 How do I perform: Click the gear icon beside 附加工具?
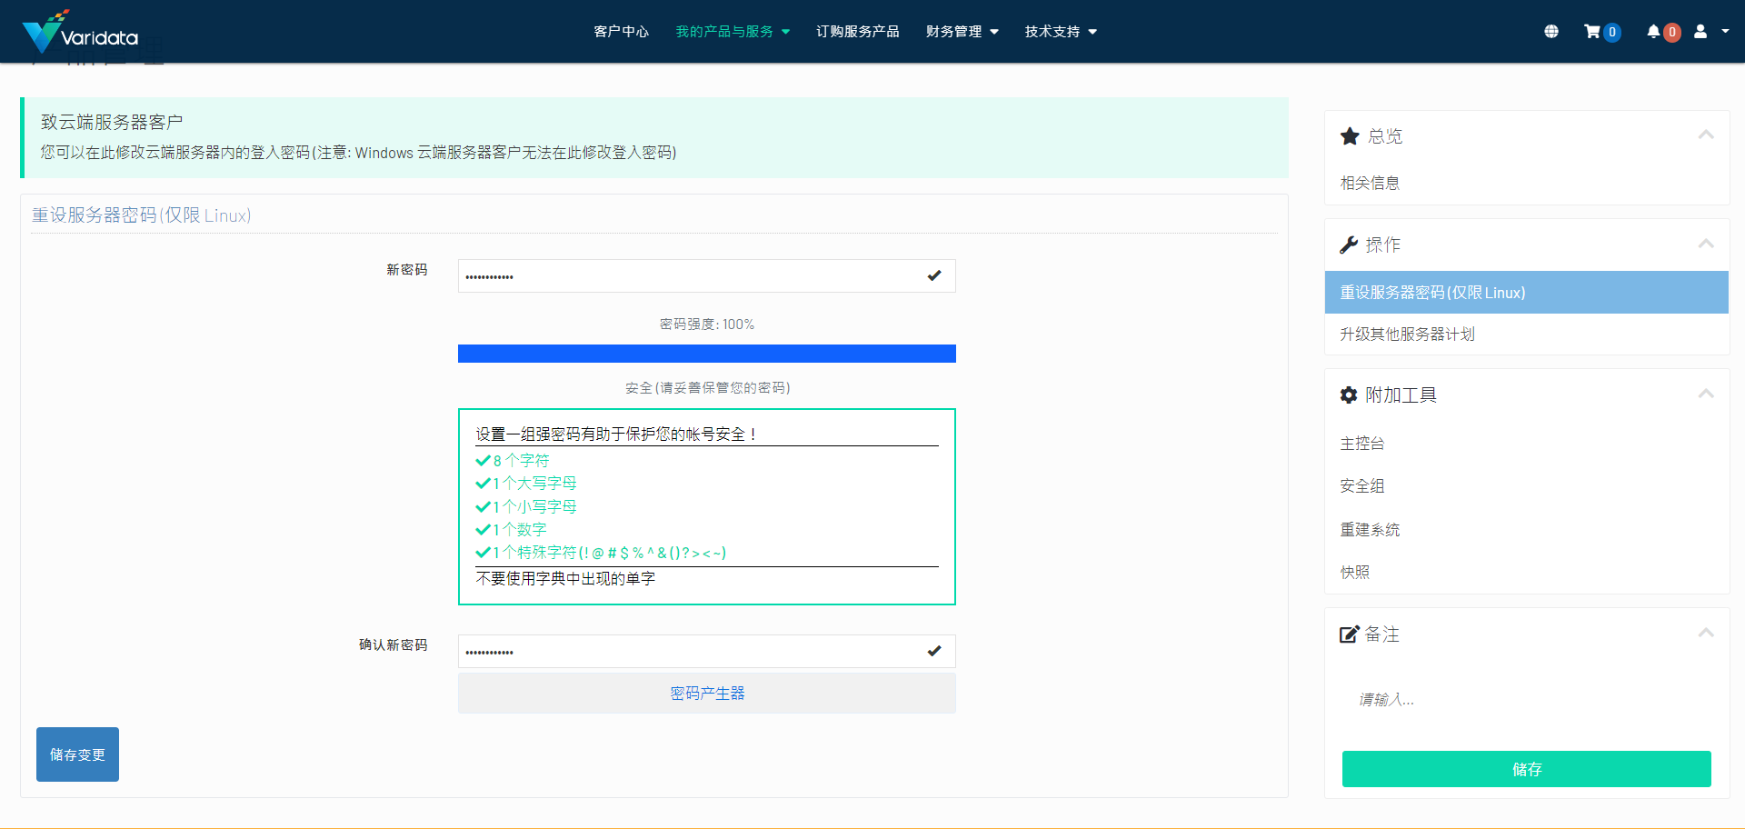click(x=1349, y=395)
